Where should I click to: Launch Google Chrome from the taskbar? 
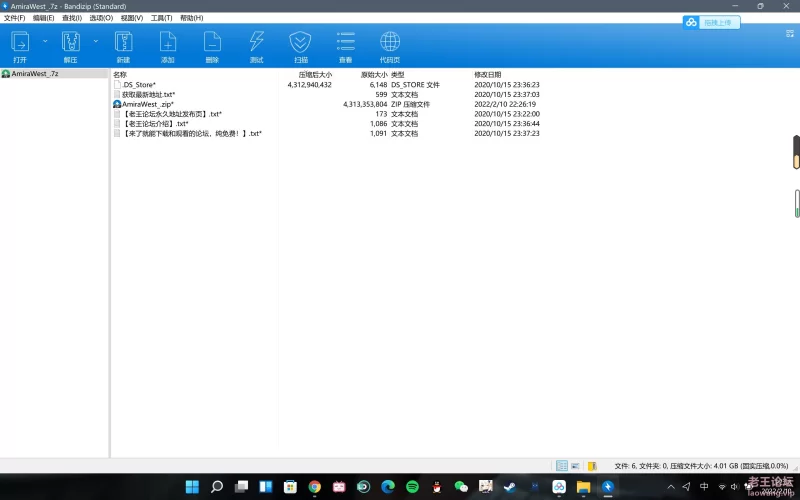pyautogui.click(x=315, y=487)
